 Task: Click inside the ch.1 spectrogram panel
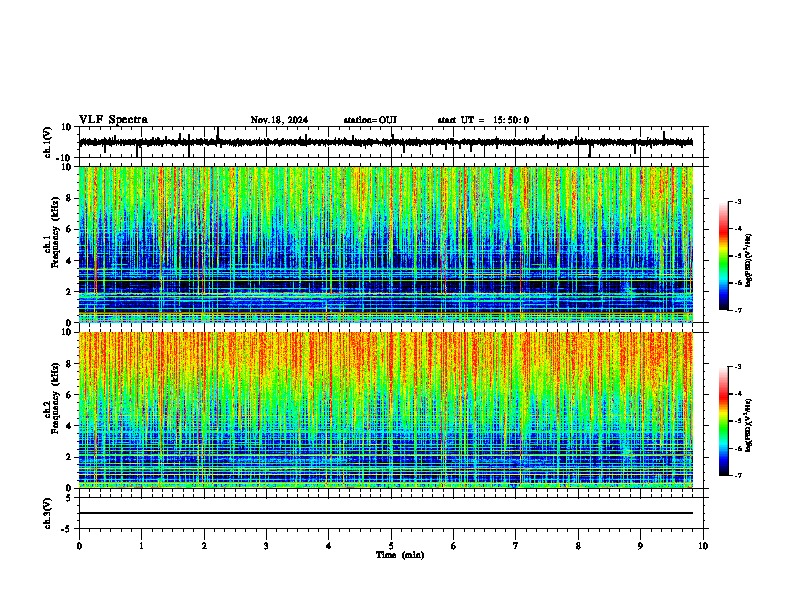(386, 244)
